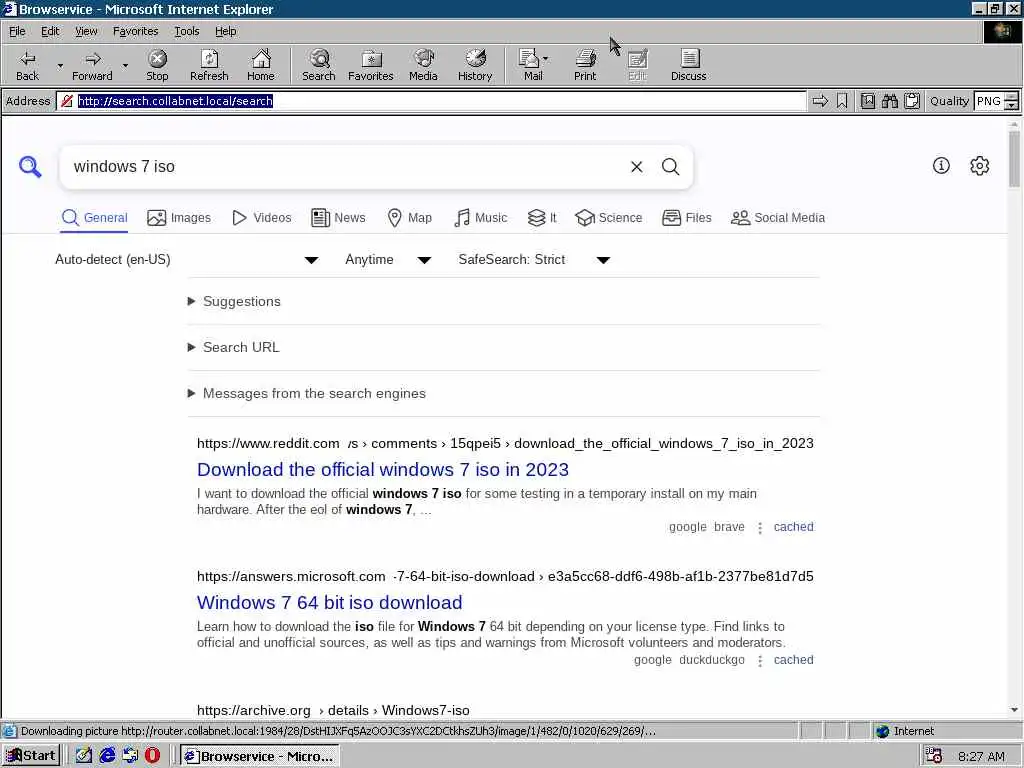
Task: Open the Favorites menu
Action: (135, 31)
